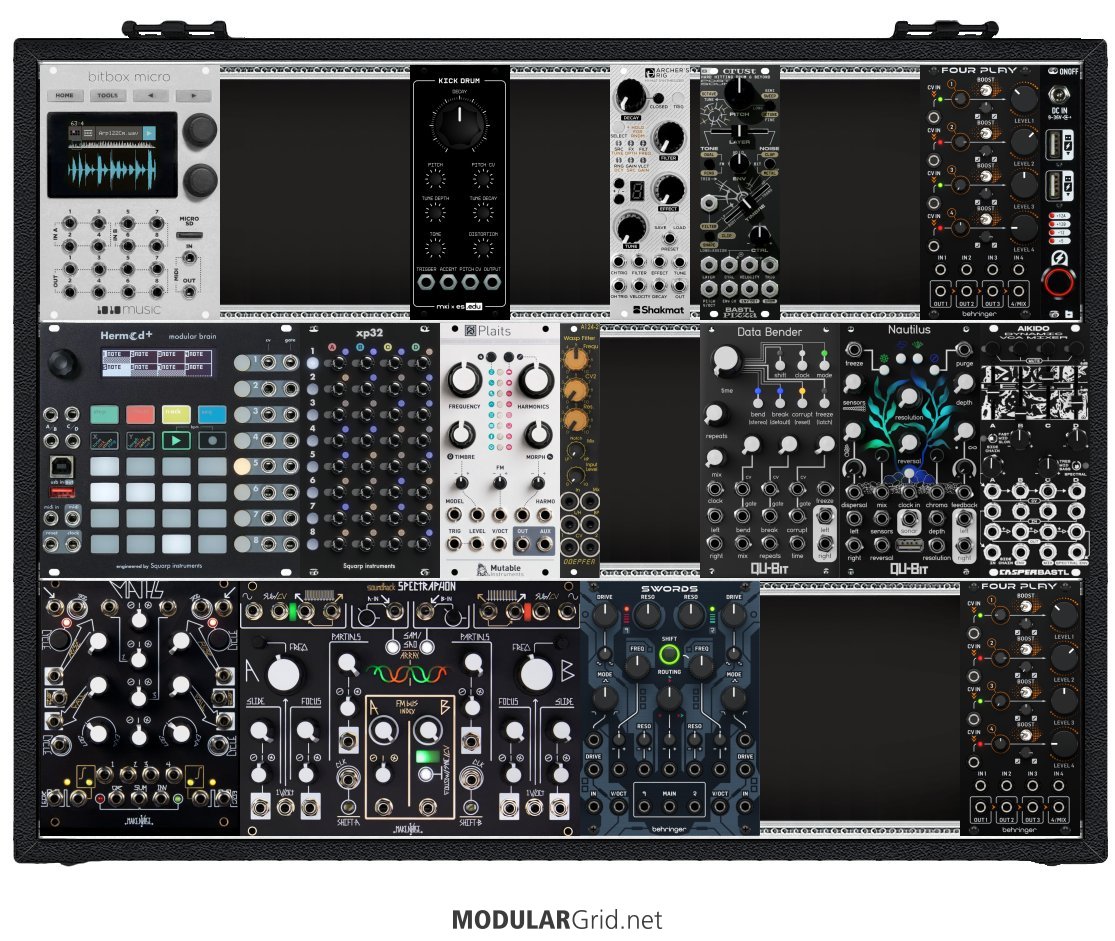Viewport: 1115px width, 941px height.
Task: Click the bitbox micro waveform touchscreen
Action: coord(112,154)
